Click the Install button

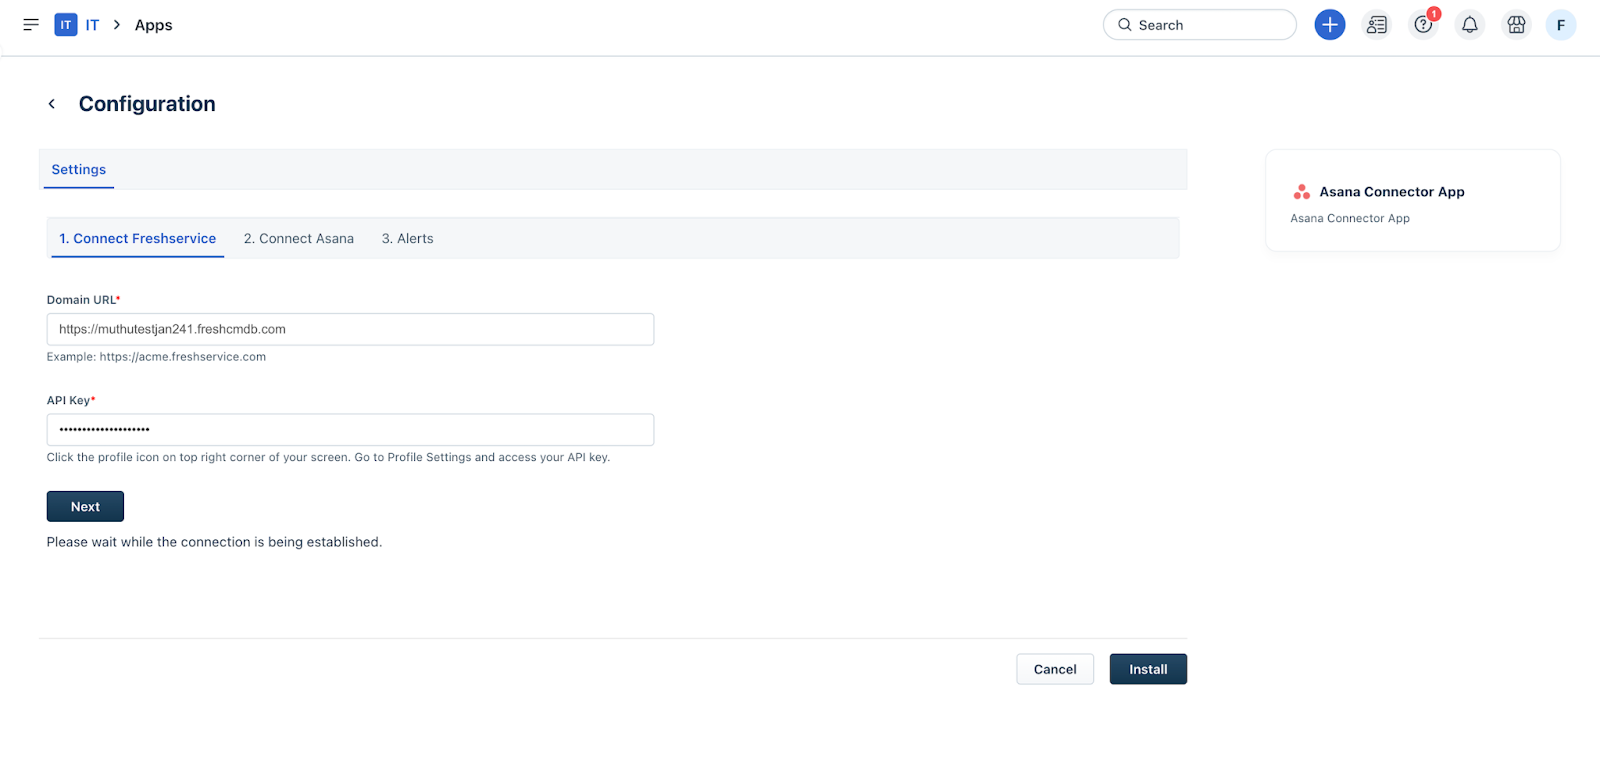point(1148,669)
